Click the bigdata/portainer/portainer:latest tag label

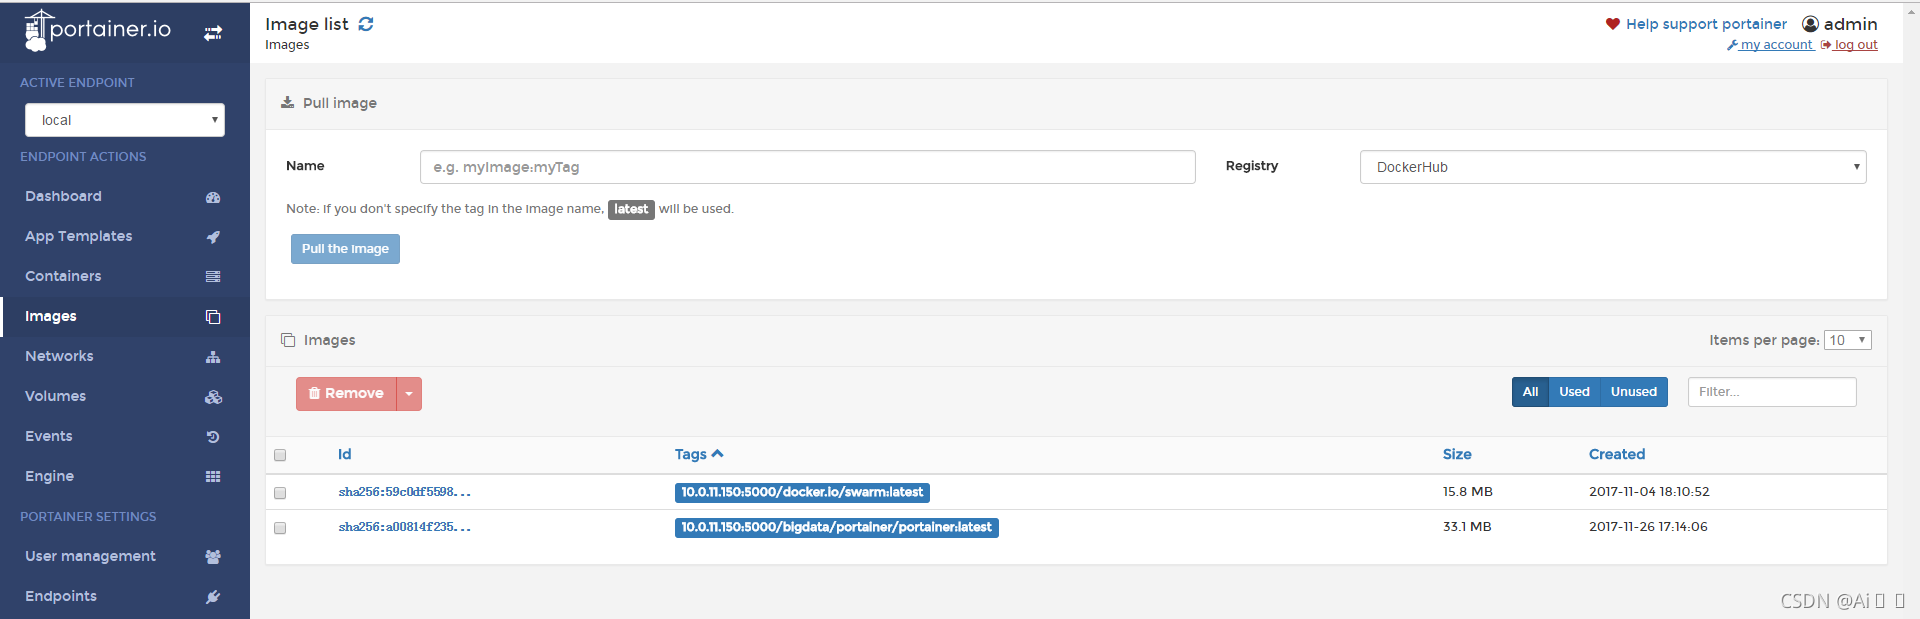coord(836,527)
